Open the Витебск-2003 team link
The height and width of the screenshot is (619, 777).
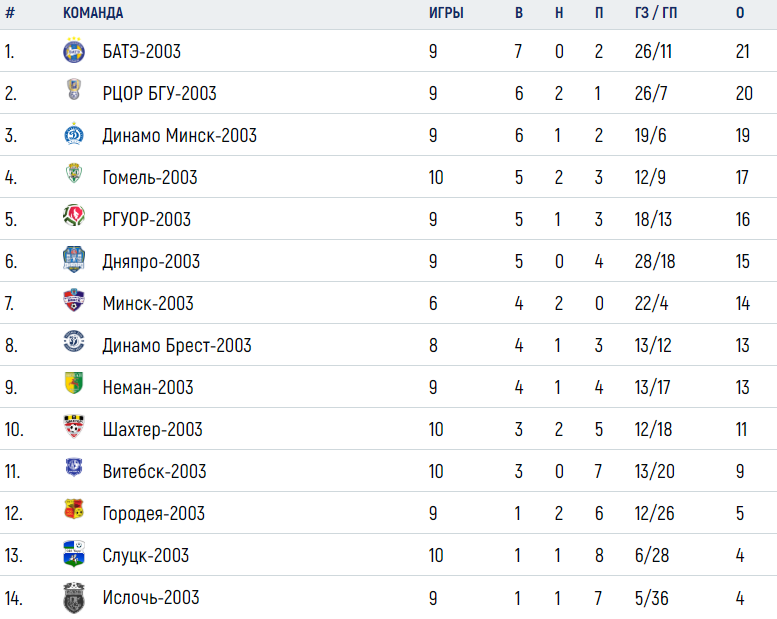pos(154,471)
